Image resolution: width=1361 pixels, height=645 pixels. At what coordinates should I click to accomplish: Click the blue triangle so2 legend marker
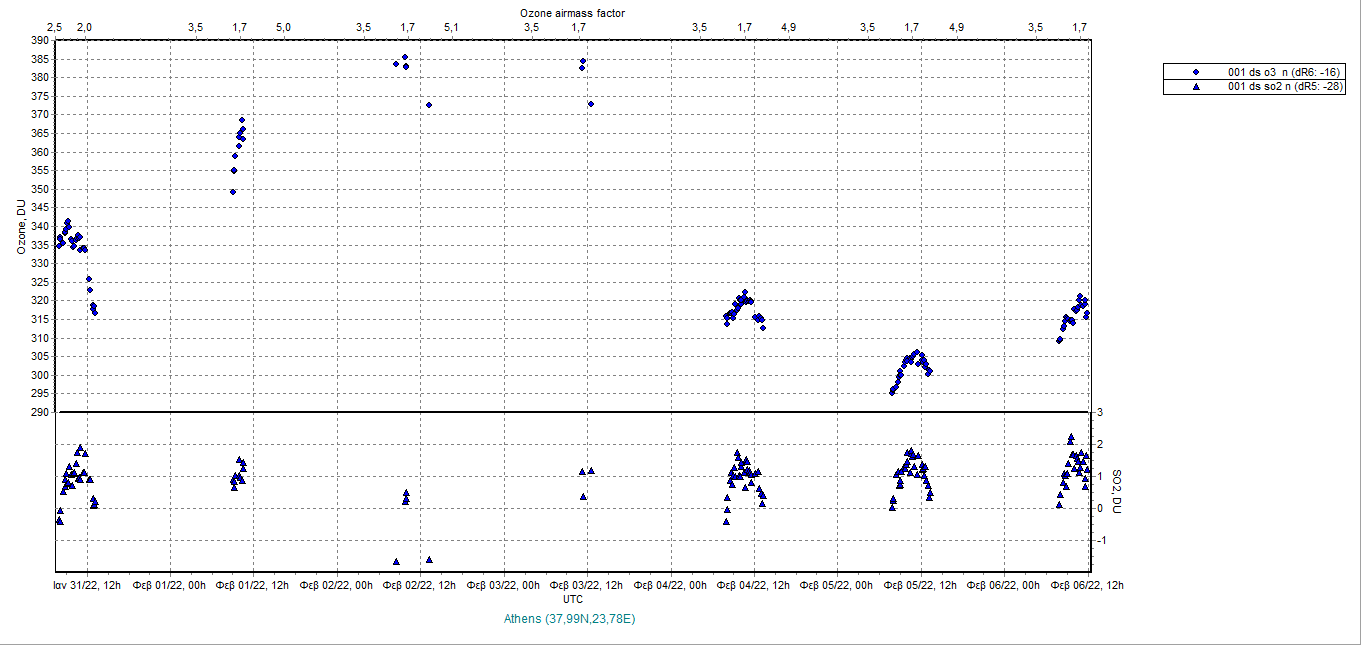(1195, 87)
